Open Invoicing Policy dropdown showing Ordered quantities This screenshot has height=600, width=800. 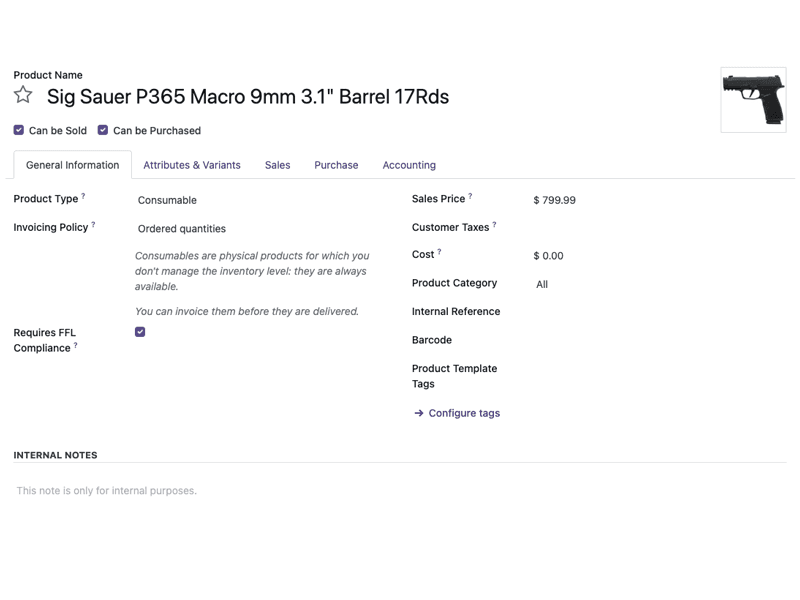point(250,229)
